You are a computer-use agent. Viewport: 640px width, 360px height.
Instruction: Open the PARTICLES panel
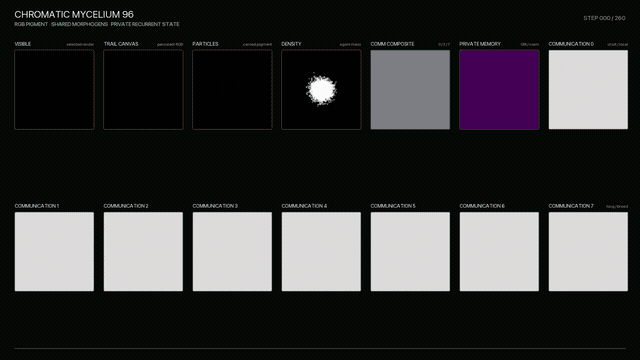pos(232,90)
